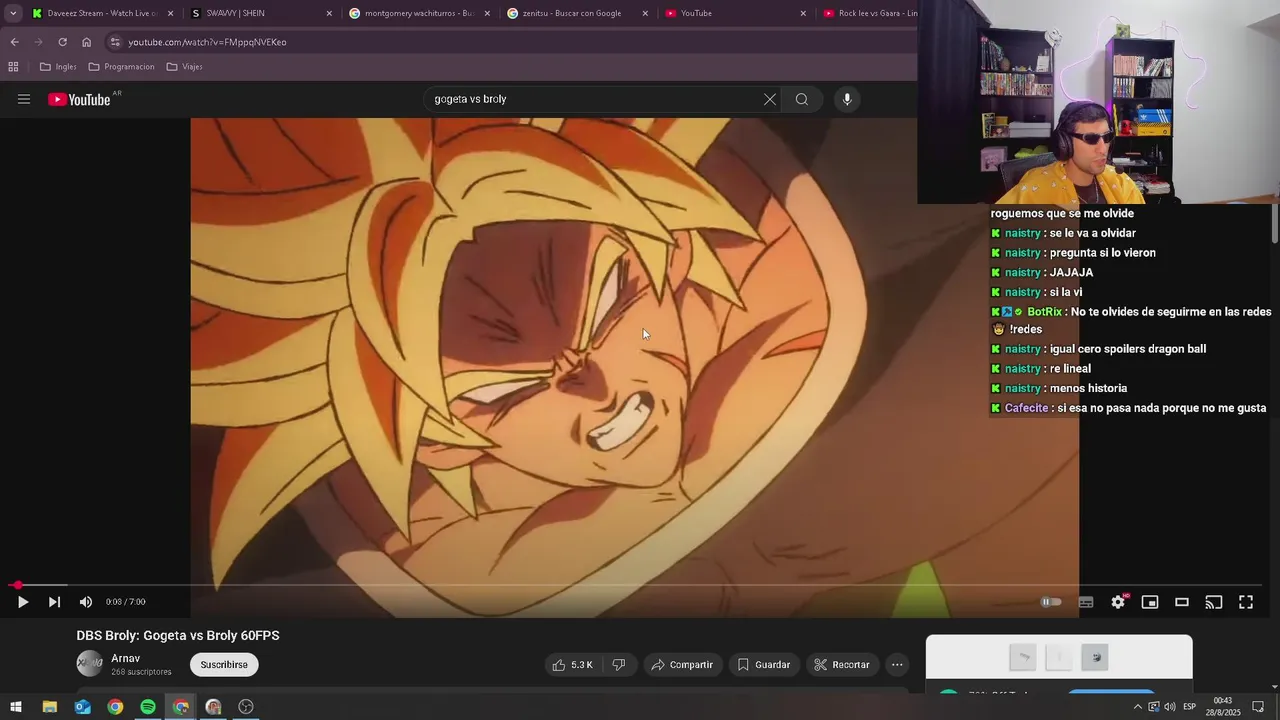Go to the YouTube home logo

coord(80,99)
